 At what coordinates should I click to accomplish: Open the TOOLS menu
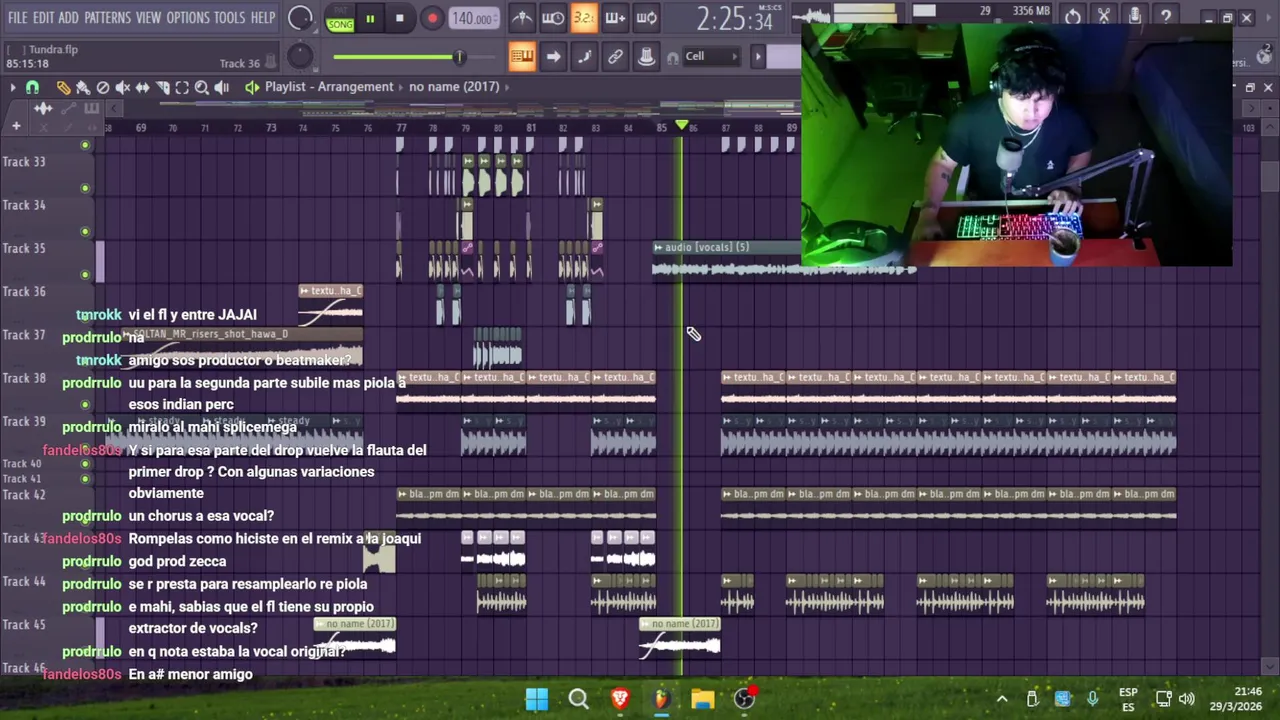229,18
